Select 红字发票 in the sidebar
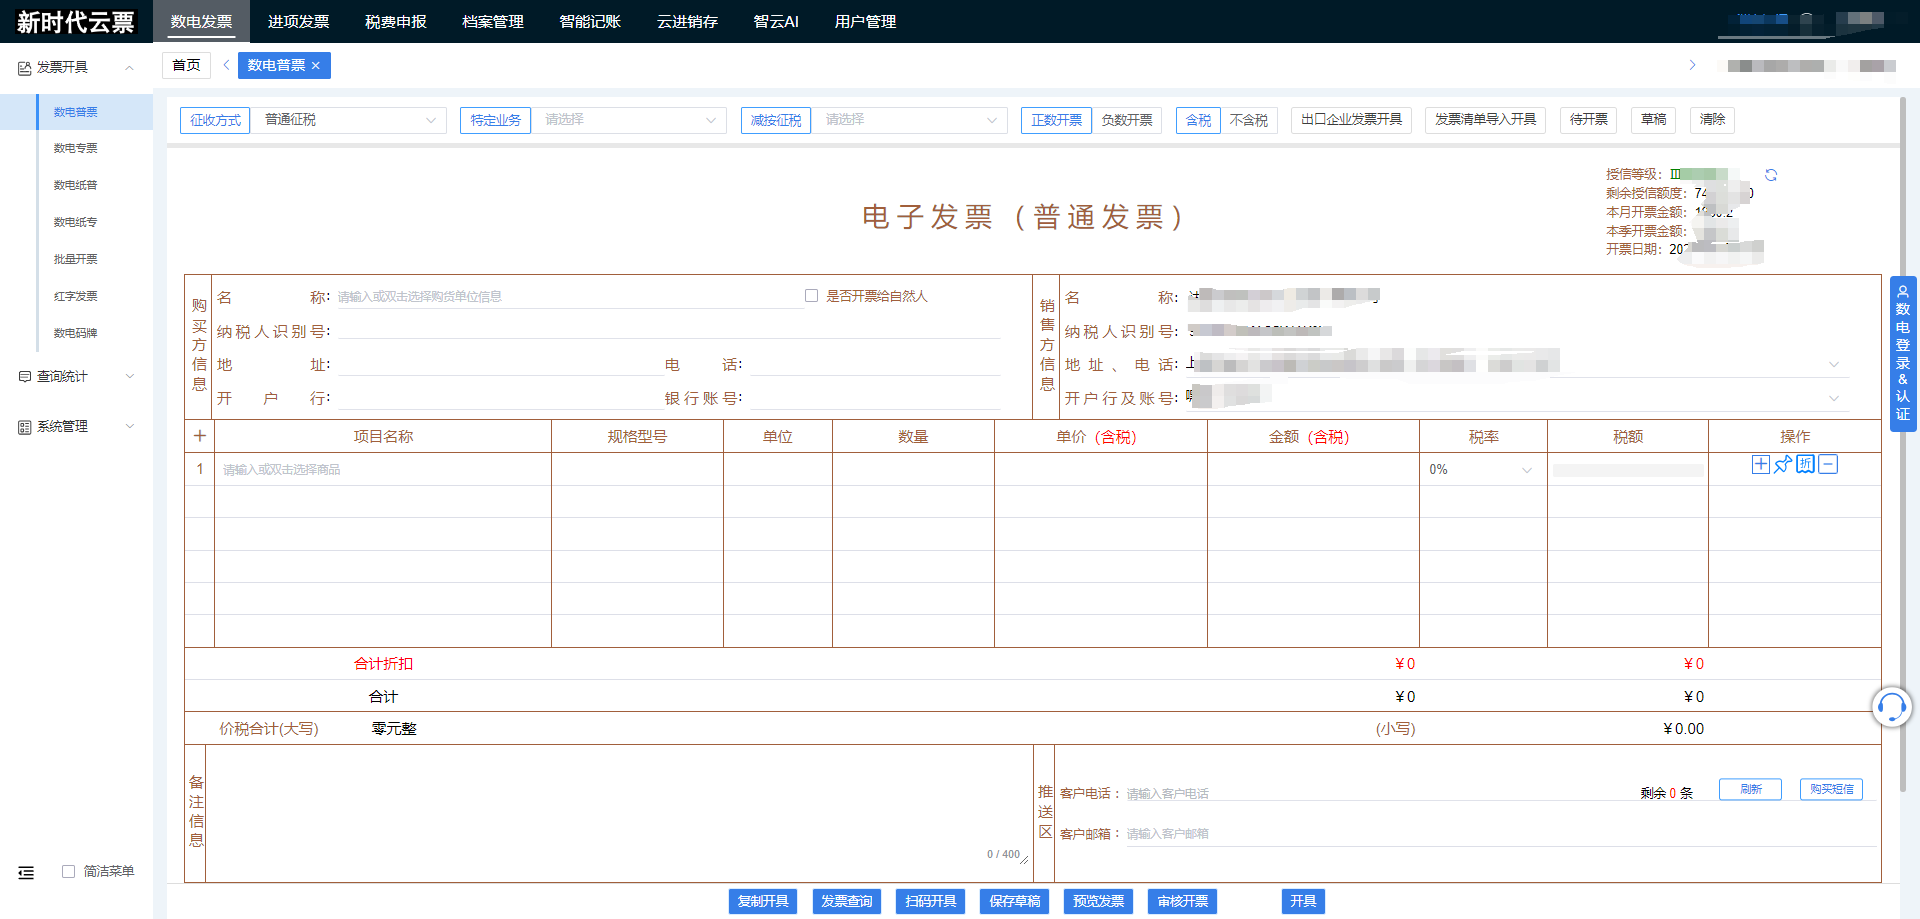The height and width of the screenshot is (919, 1920). click(76, 296)
